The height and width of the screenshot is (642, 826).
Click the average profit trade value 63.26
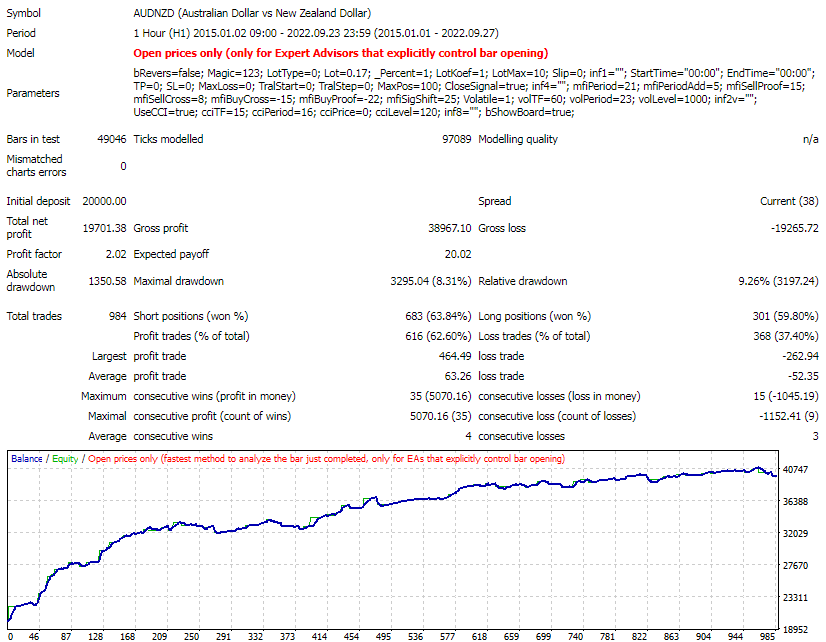457,376
